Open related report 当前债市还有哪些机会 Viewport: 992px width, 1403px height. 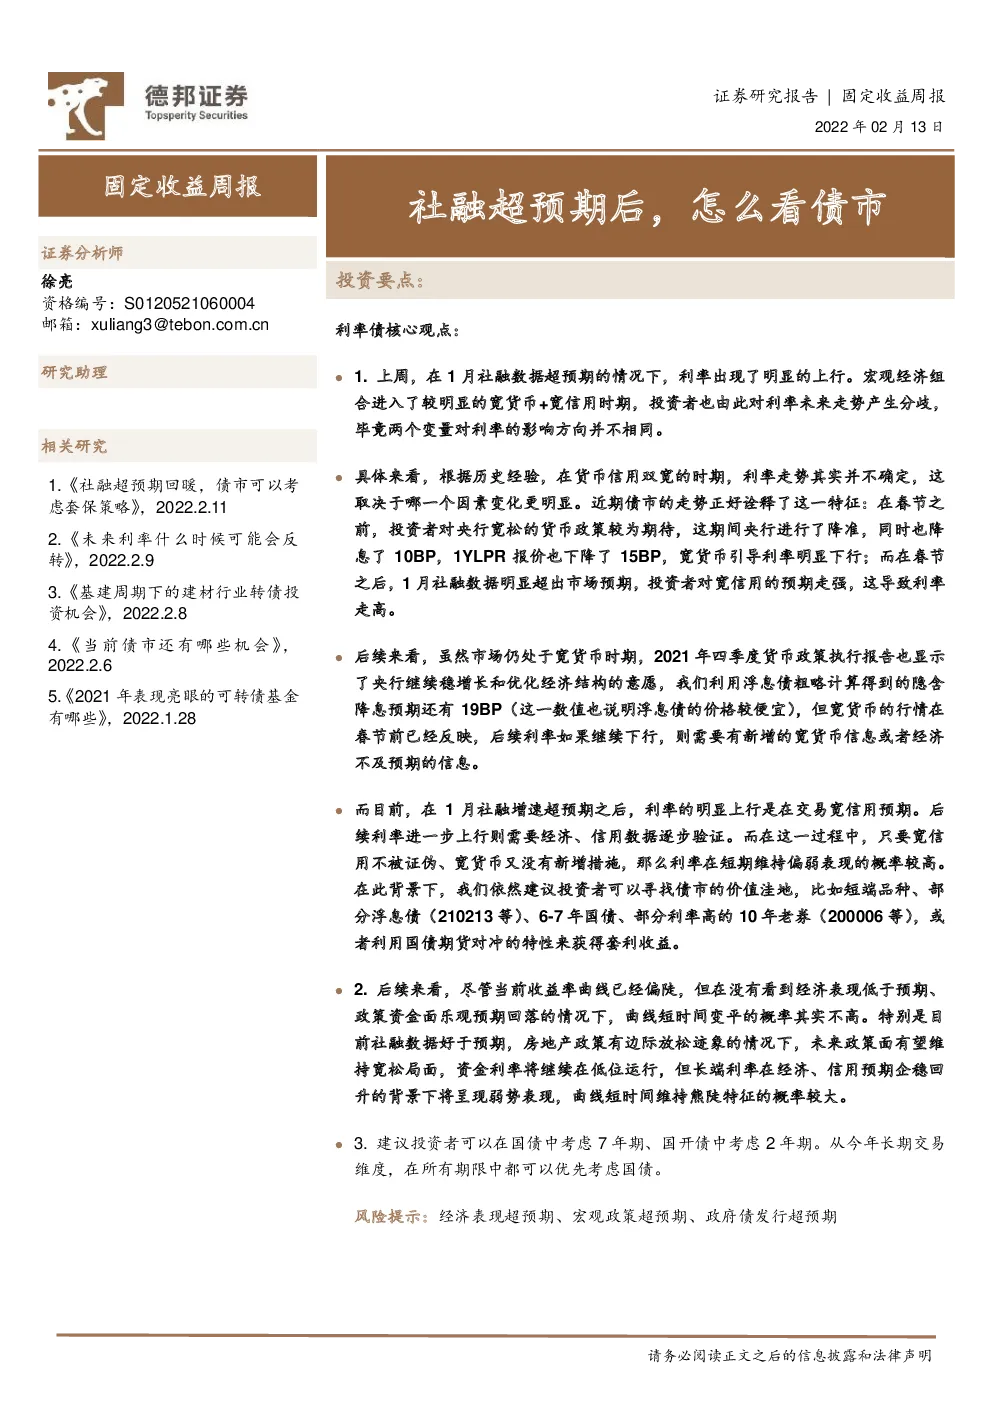pyautogui.click(x=169, y=655)
